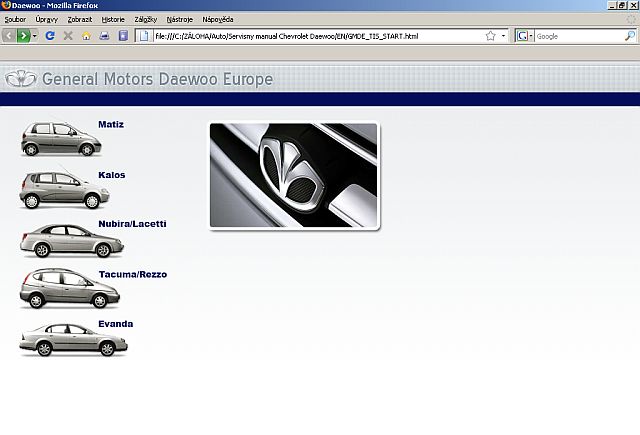Open the Matiz manual link
Viewport: 640px width, 435px height.
(111, 124)
